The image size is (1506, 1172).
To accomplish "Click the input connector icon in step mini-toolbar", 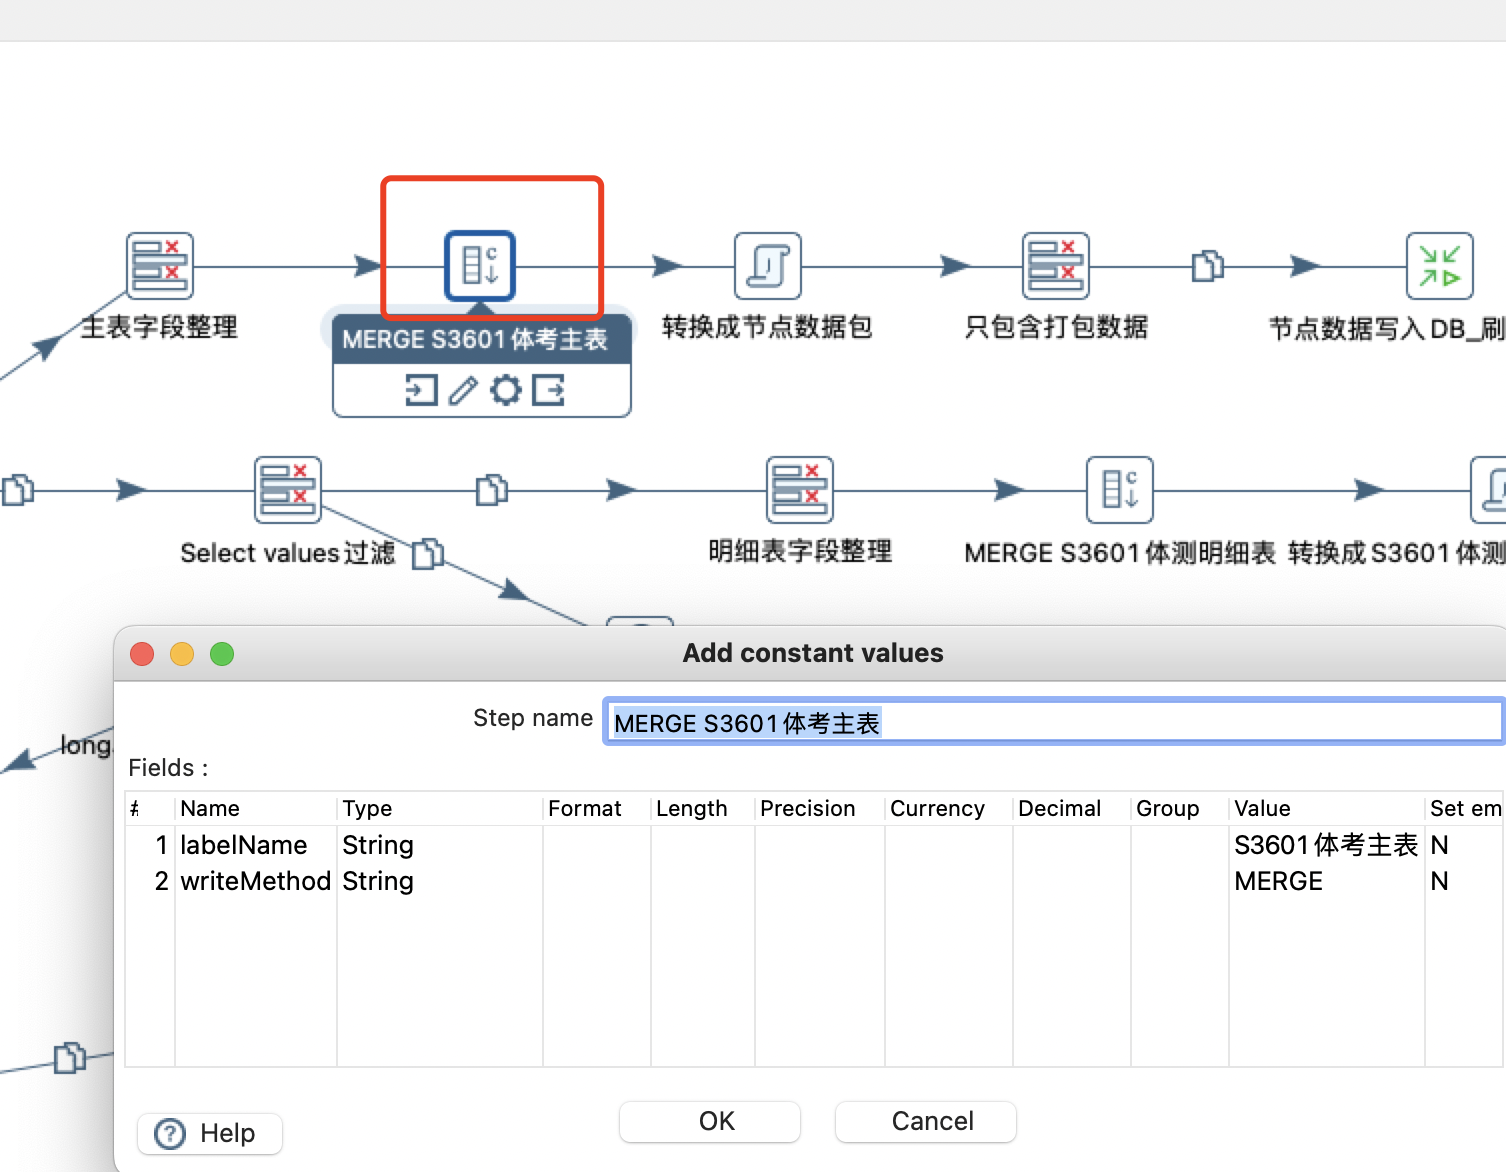I will coord(421,390).
